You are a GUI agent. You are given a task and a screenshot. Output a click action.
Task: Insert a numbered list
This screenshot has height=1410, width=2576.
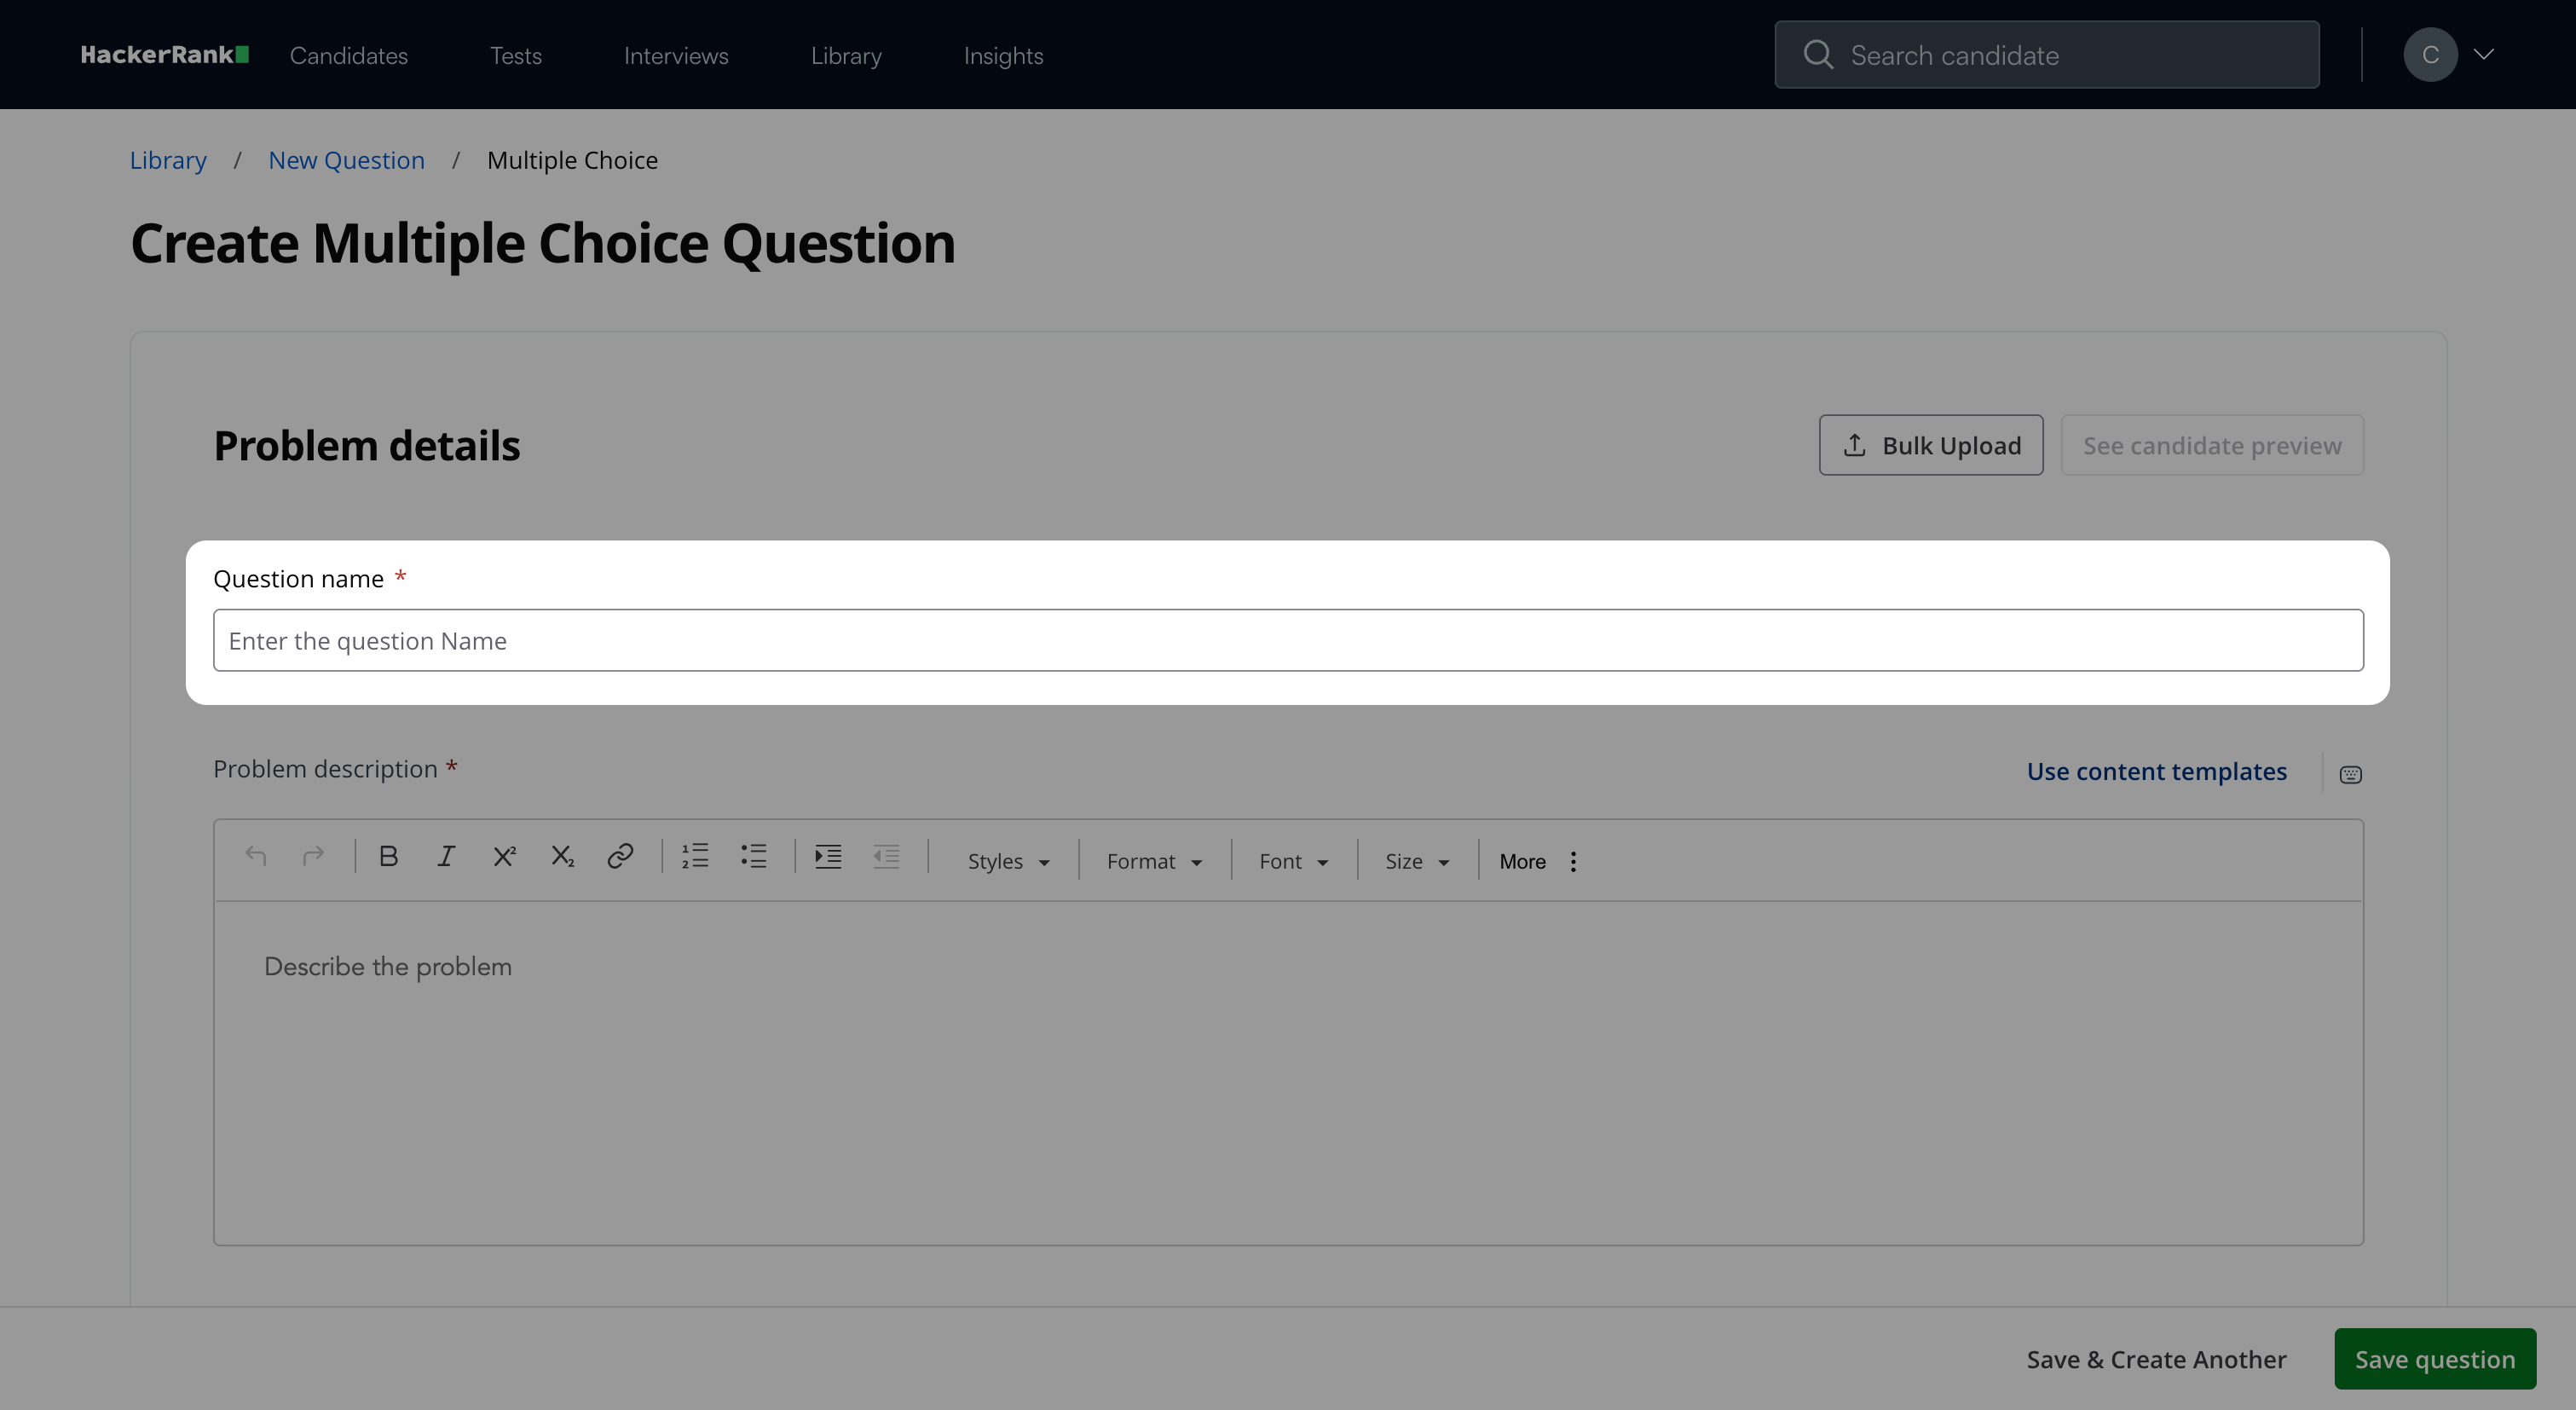coord(695,857)
